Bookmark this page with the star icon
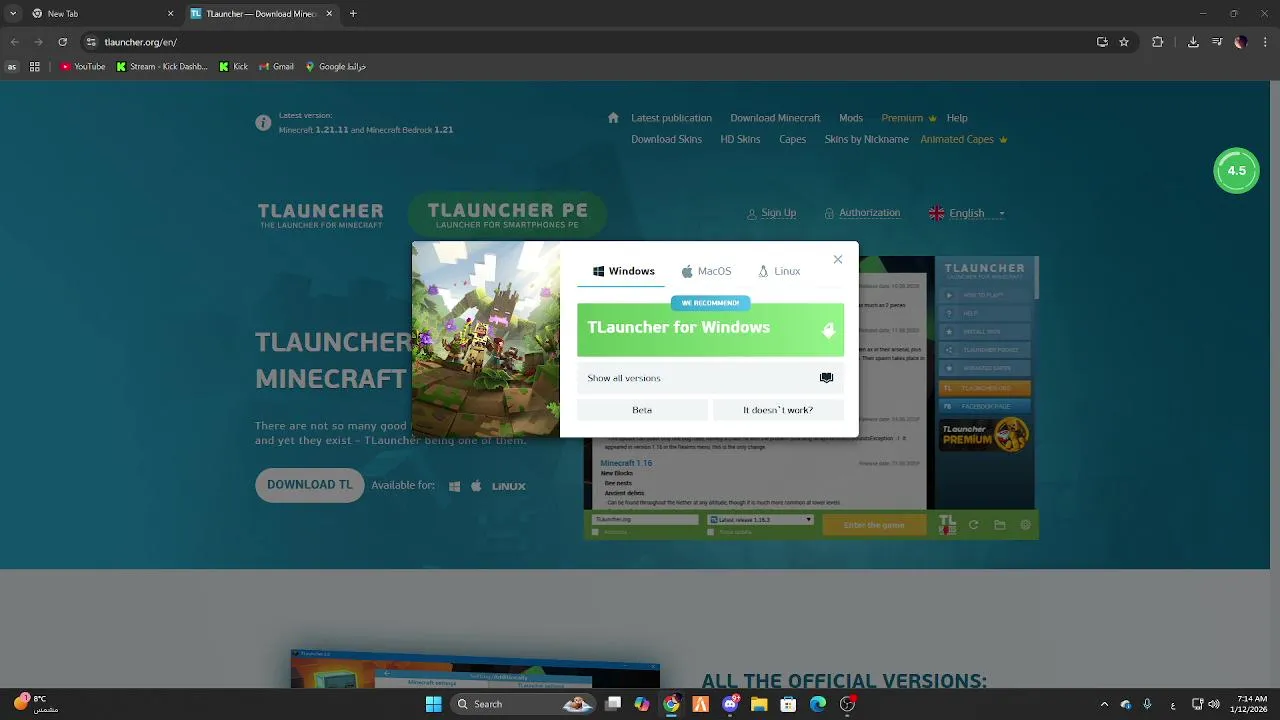 point(1124,42)
